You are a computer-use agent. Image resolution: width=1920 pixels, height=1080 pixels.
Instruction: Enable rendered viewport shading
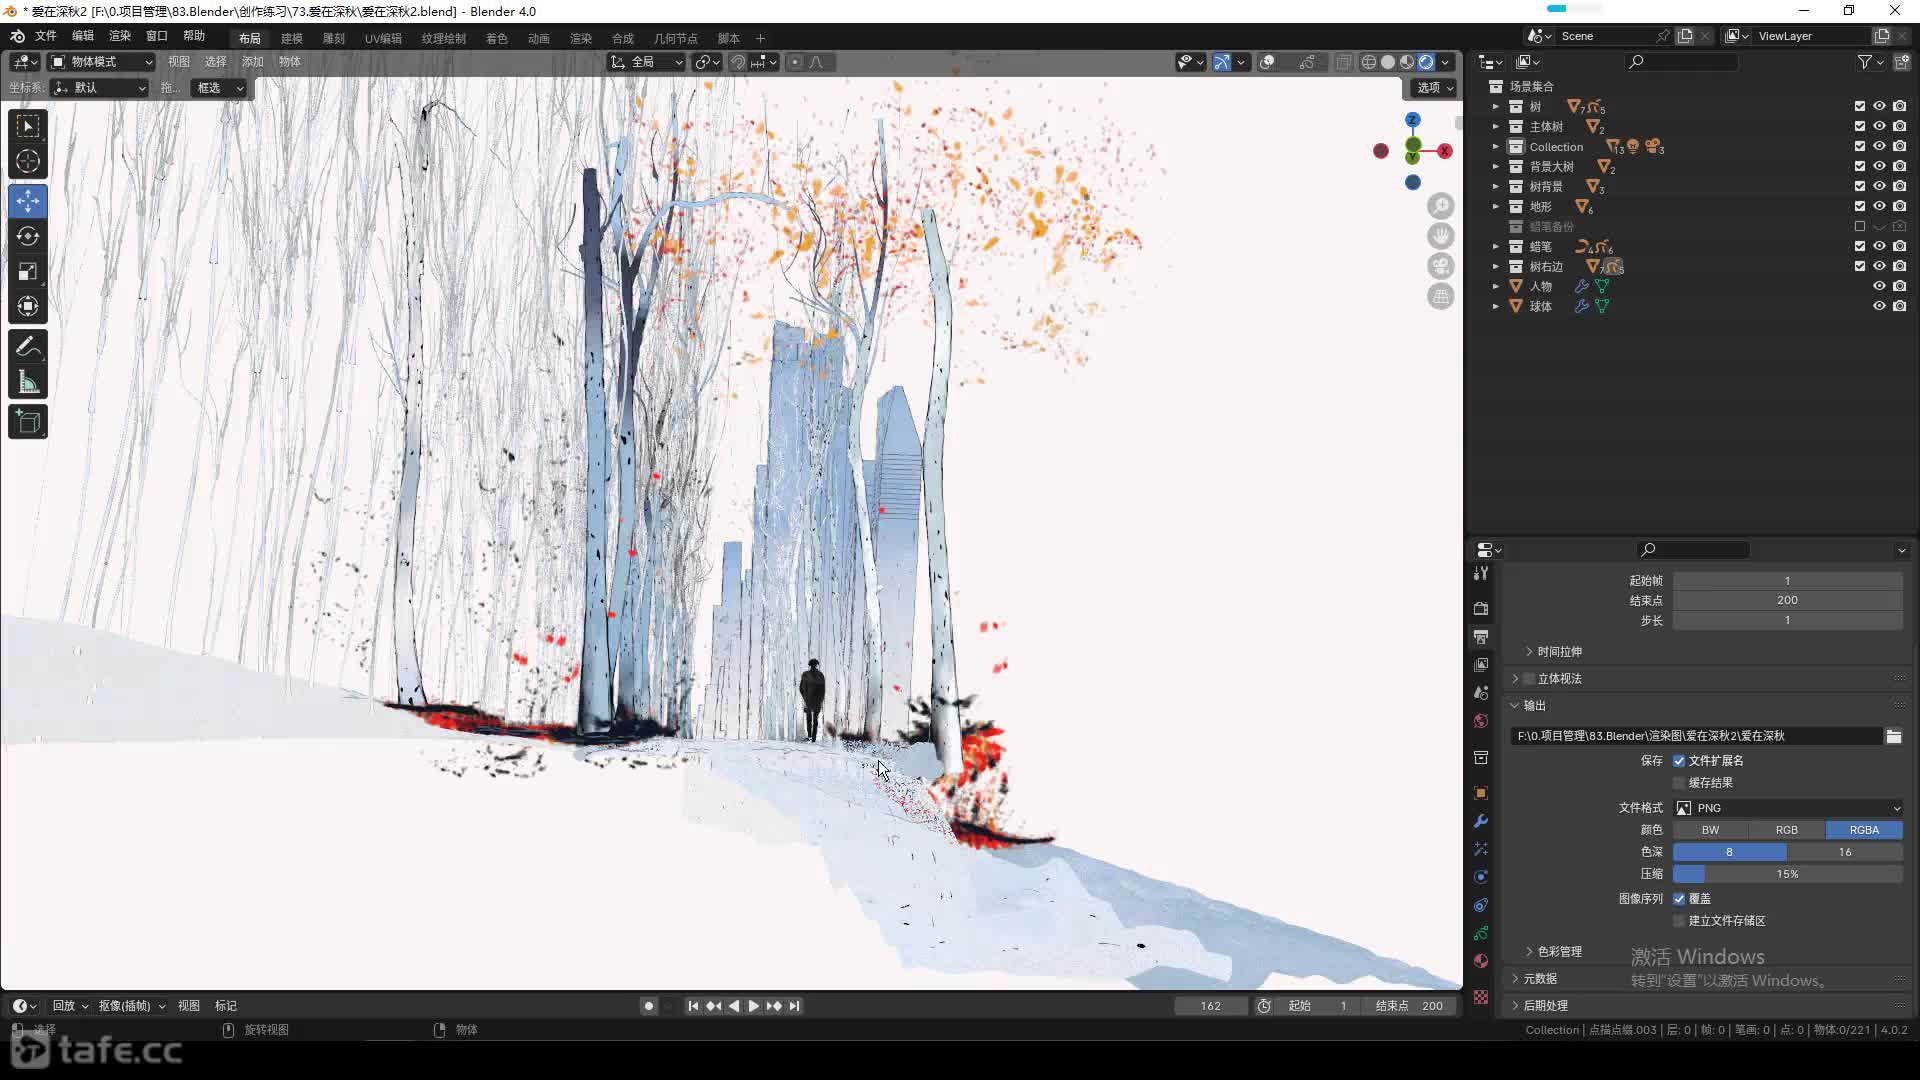coord(1426,62)
